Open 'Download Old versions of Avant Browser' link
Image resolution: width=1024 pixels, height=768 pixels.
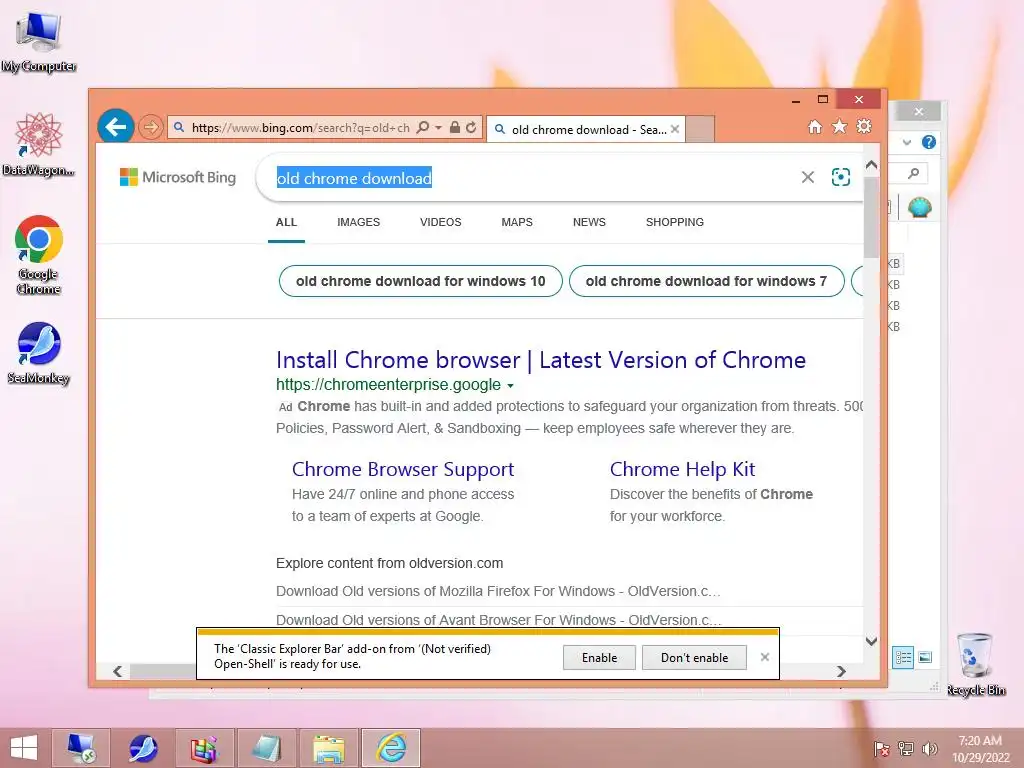(x=499, y=620)
